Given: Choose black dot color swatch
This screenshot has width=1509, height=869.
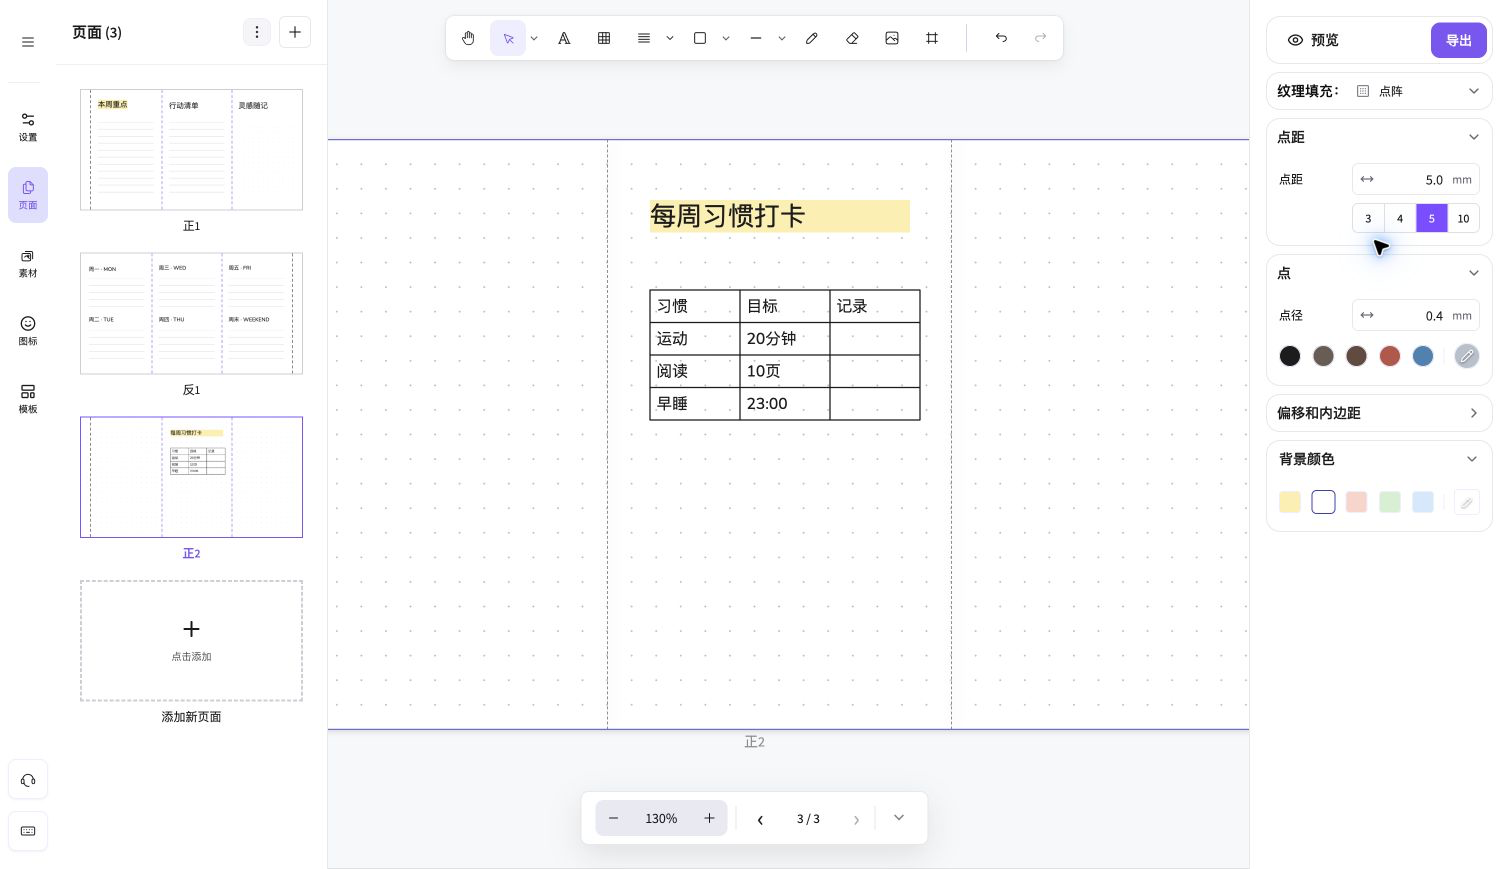Looking at the screenshot, I should point(1290,356).
